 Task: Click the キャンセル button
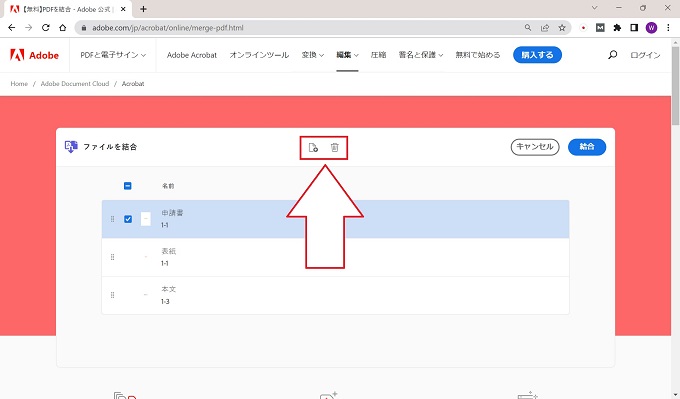[x=535, y=147]
